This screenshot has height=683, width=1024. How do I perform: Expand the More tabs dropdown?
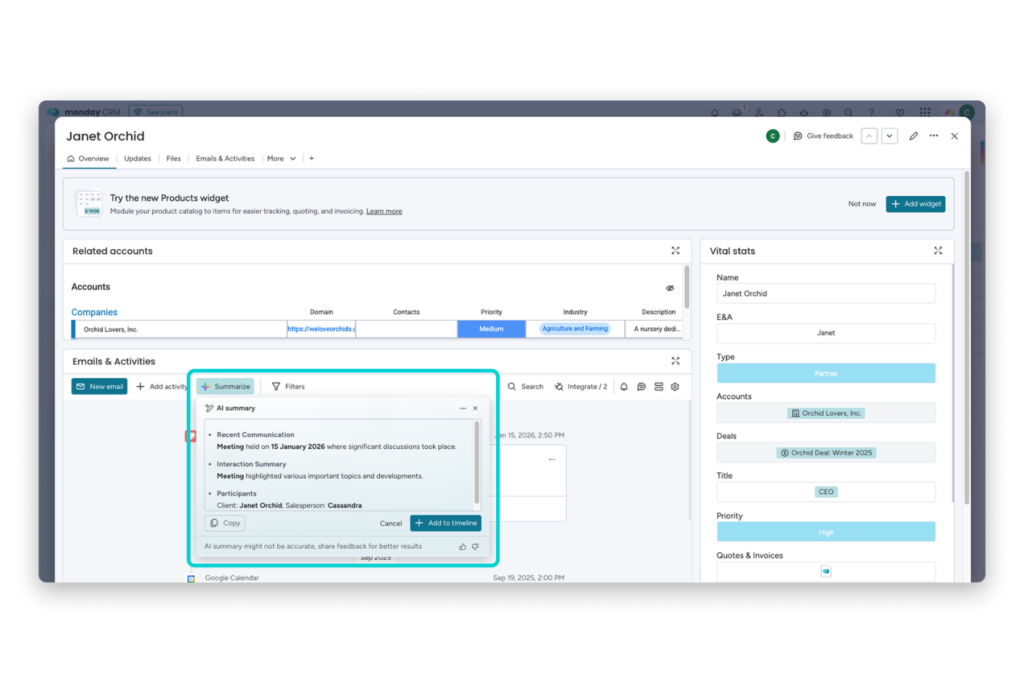[281, 159]
